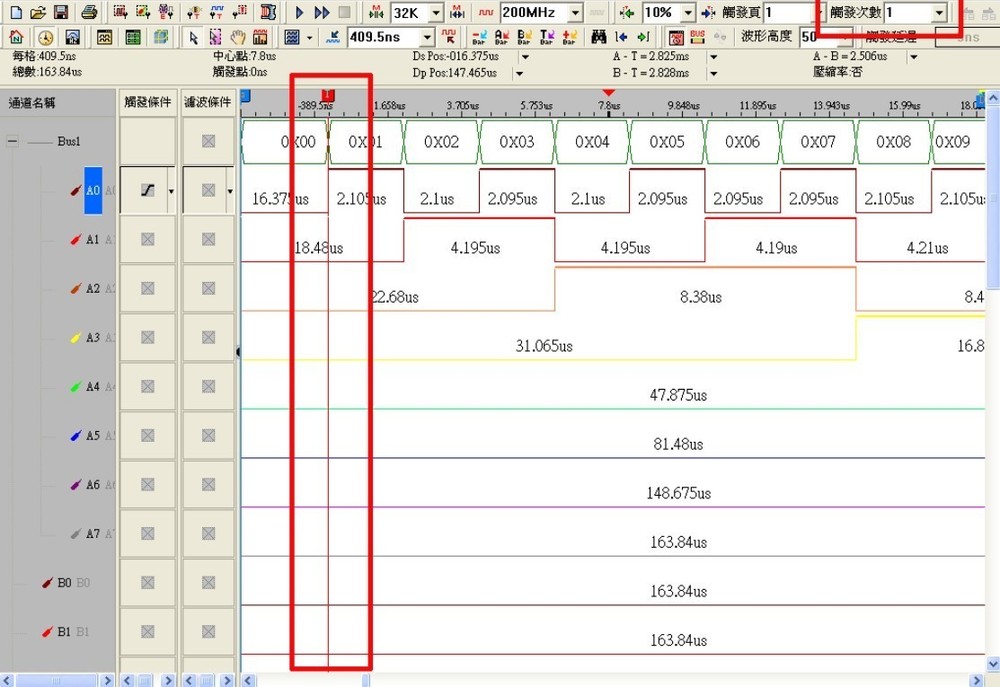Start repetitive run with the double-arrow icon

coord(322,12)
